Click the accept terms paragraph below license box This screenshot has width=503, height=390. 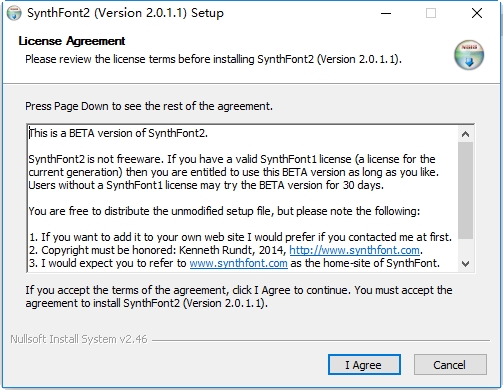(x=239, y=297)
